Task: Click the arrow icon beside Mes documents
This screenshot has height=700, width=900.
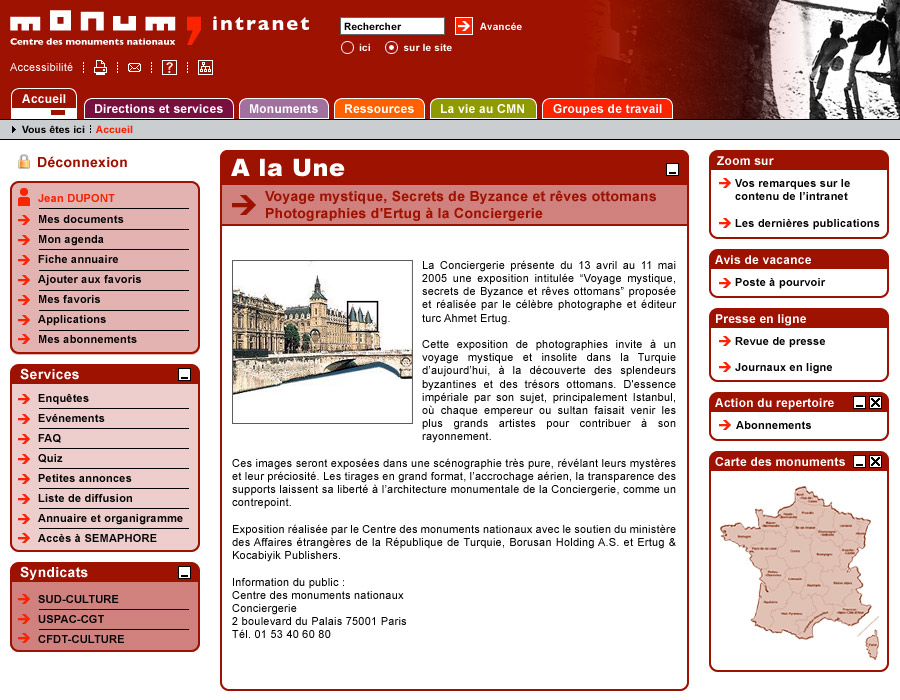Action: 24,220
